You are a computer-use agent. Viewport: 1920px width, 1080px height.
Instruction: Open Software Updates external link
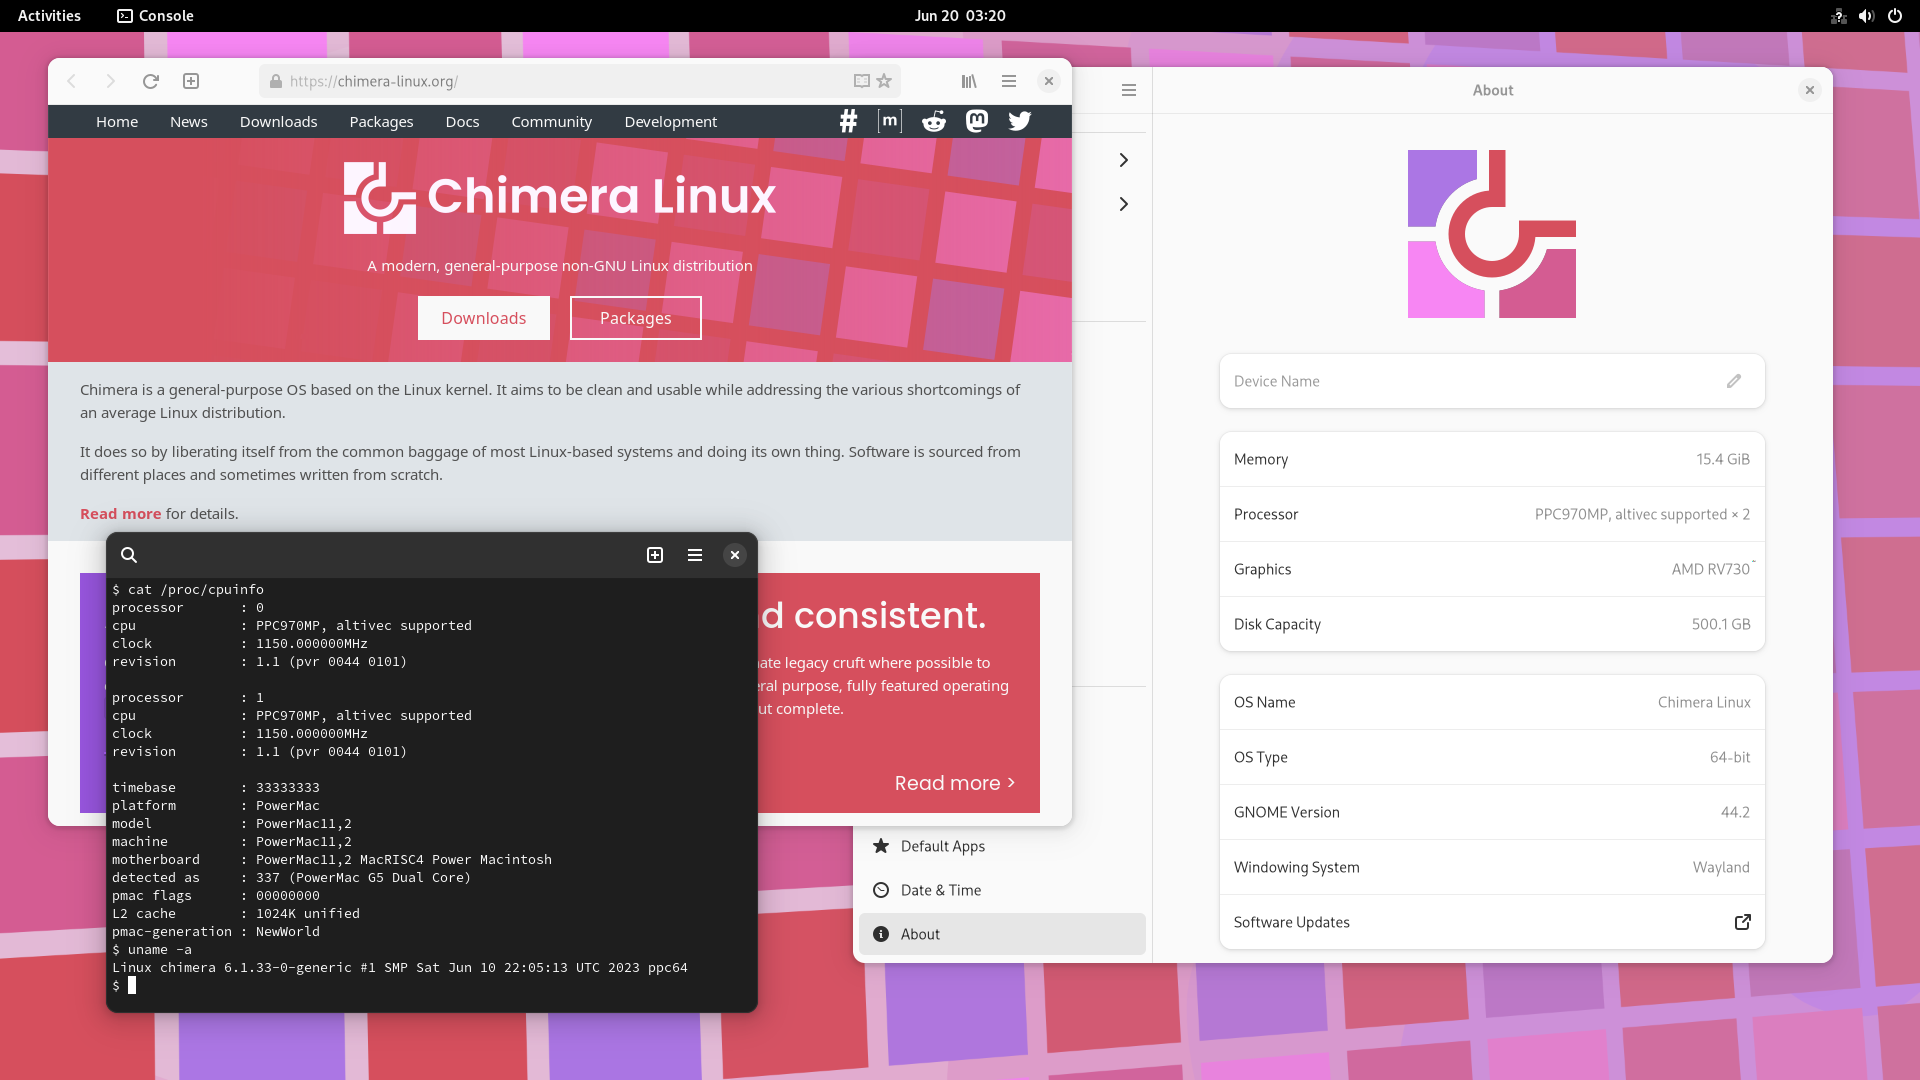point(1742,922)
